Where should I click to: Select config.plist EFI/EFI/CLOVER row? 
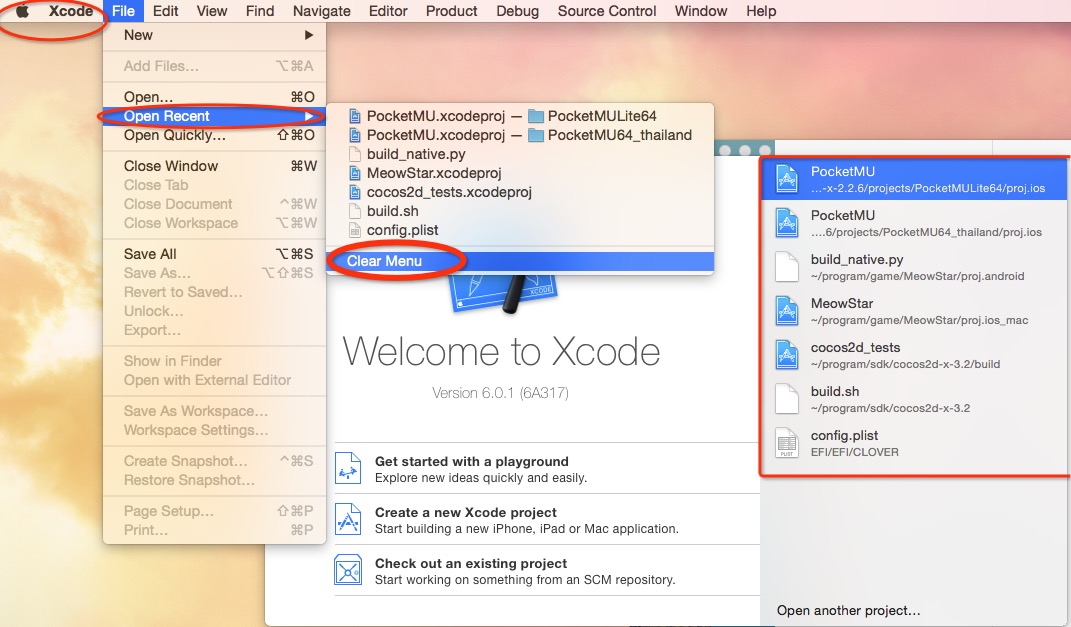tap(914, 443)
